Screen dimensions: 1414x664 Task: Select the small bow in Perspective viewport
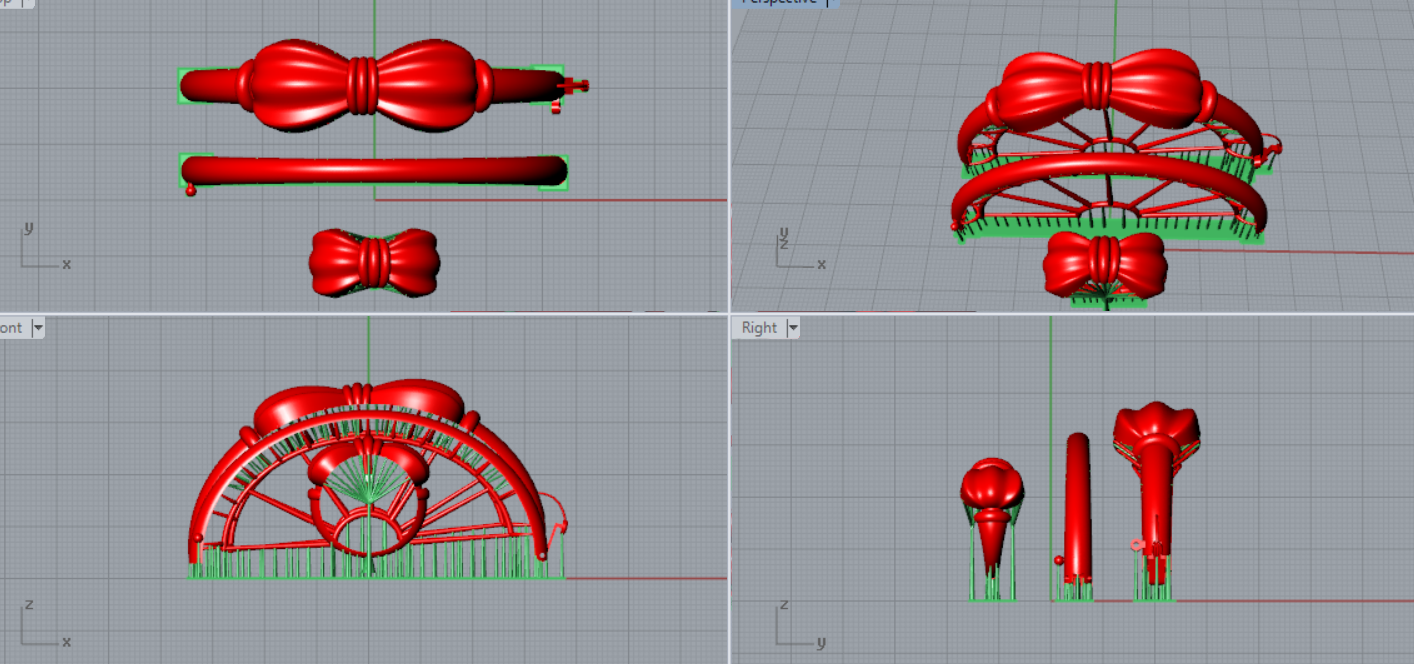point(1105,264)
